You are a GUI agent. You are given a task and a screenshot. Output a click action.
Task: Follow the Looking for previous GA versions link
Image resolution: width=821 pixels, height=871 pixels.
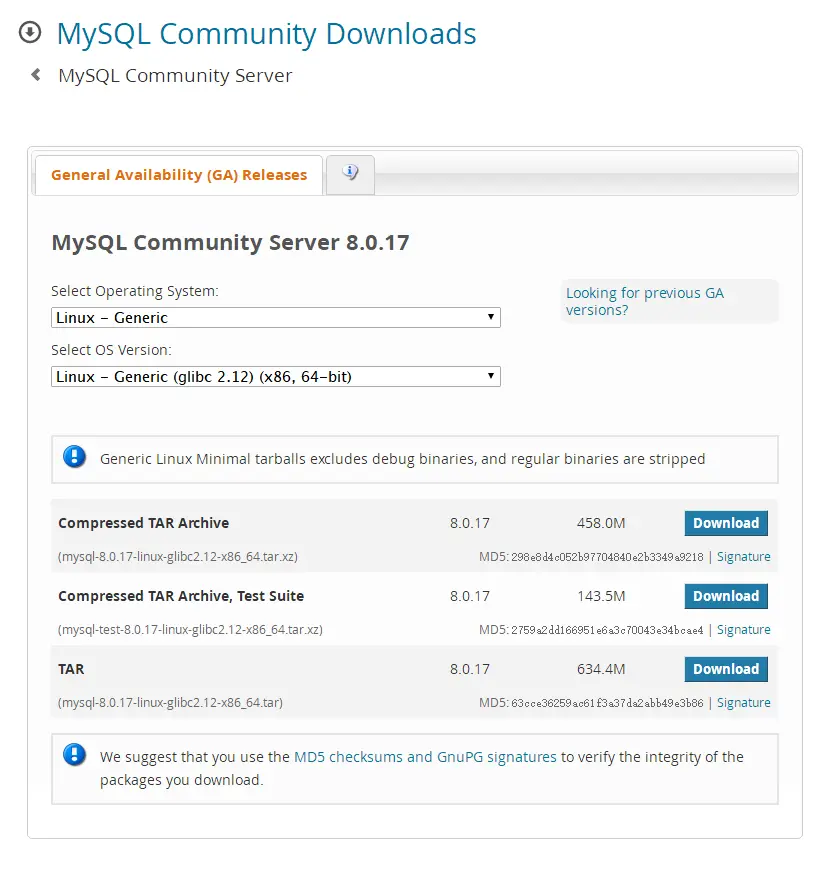pos(644,301)
